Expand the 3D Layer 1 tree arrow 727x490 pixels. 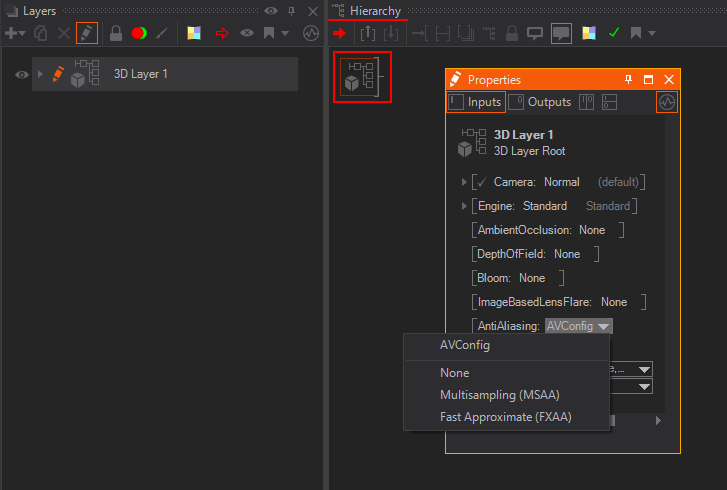(39, 74)
